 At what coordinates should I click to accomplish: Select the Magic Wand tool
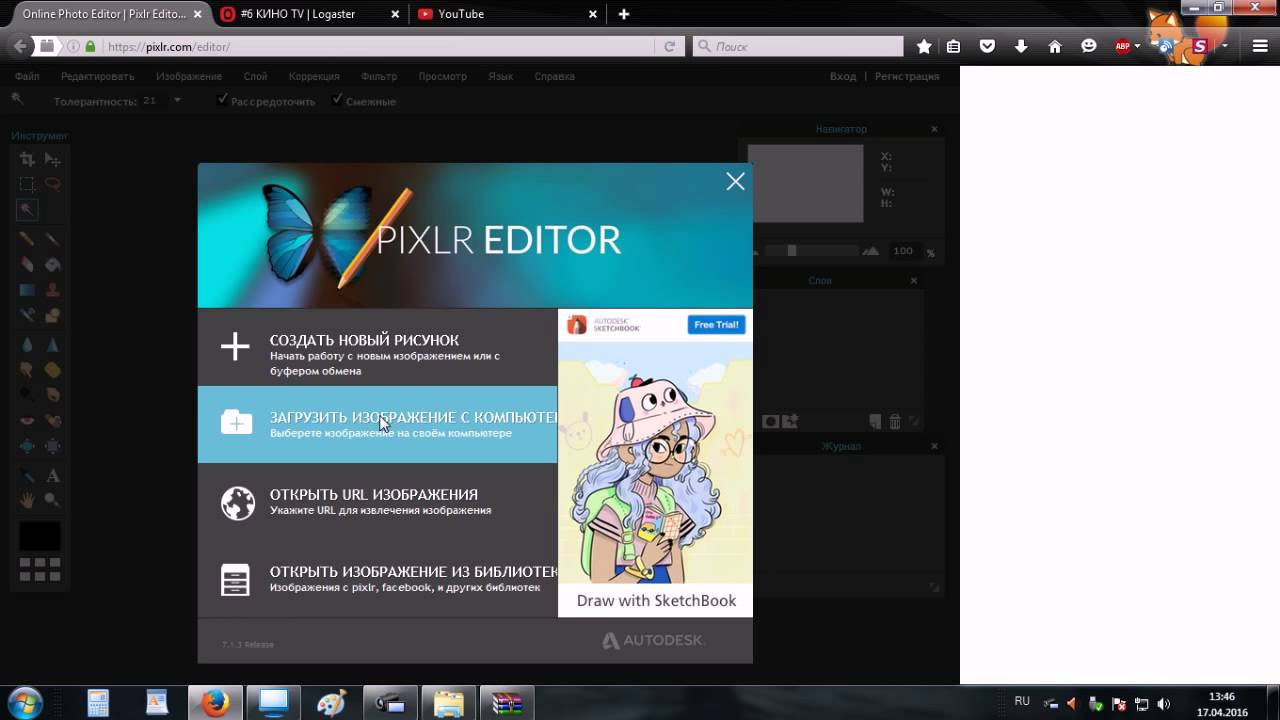[x=27, y=210]
